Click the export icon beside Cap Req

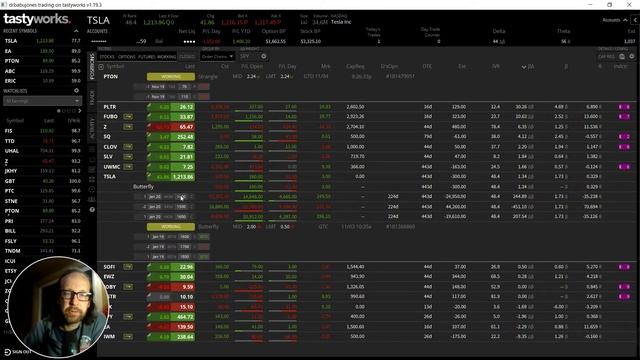(x=622, y=57)
